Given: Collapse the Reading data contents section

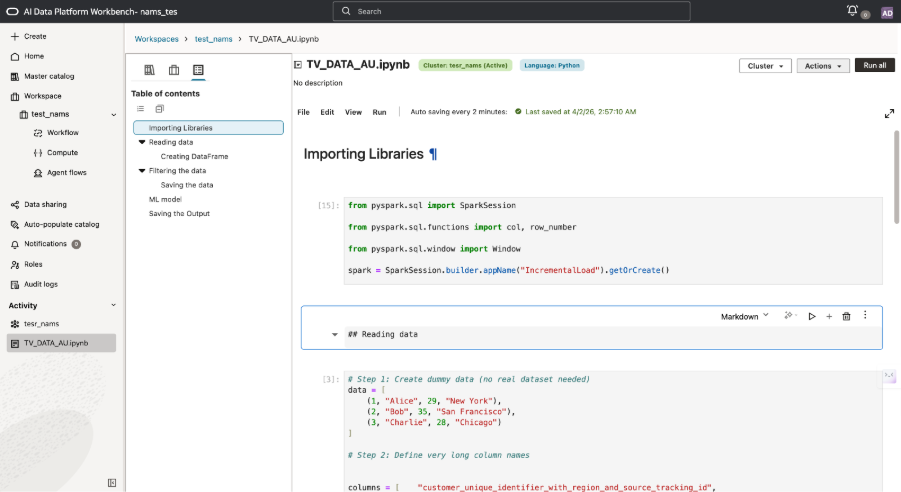Looking at the screenshot, I should coord(142,142).
